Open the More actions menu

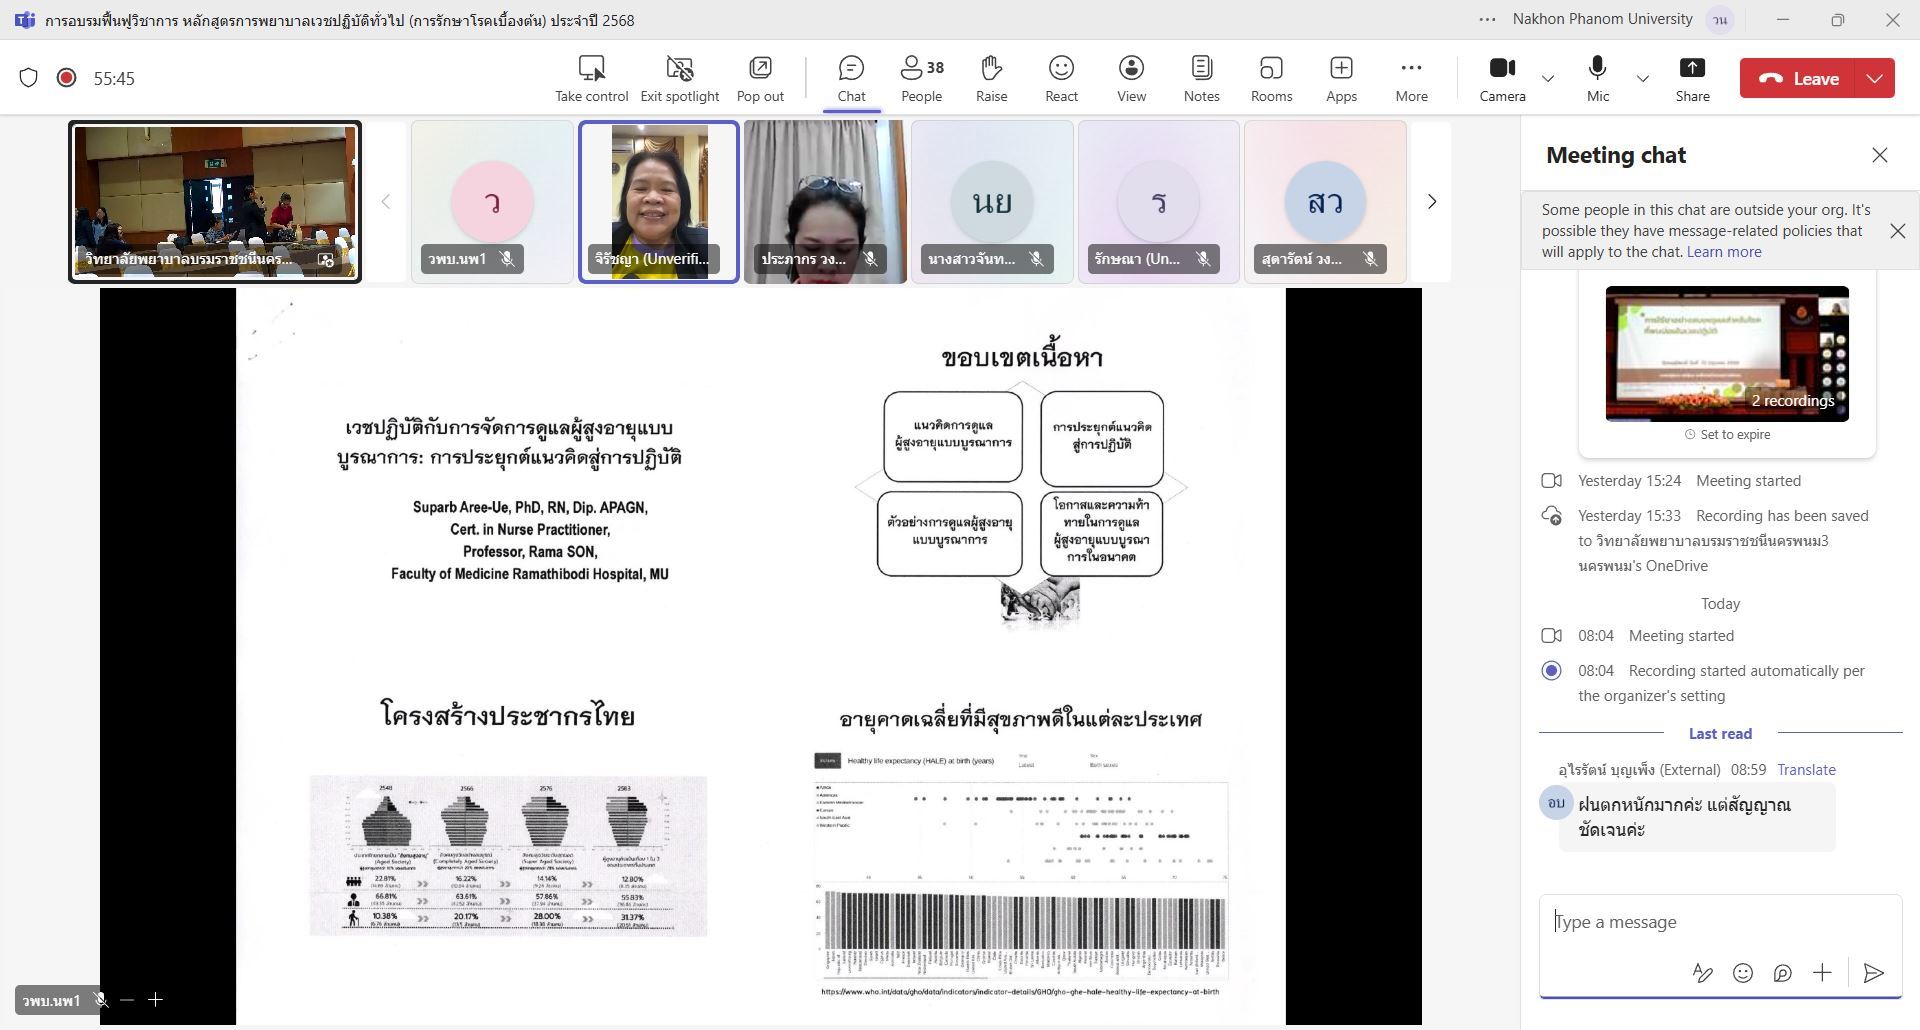pos(1411,78)
